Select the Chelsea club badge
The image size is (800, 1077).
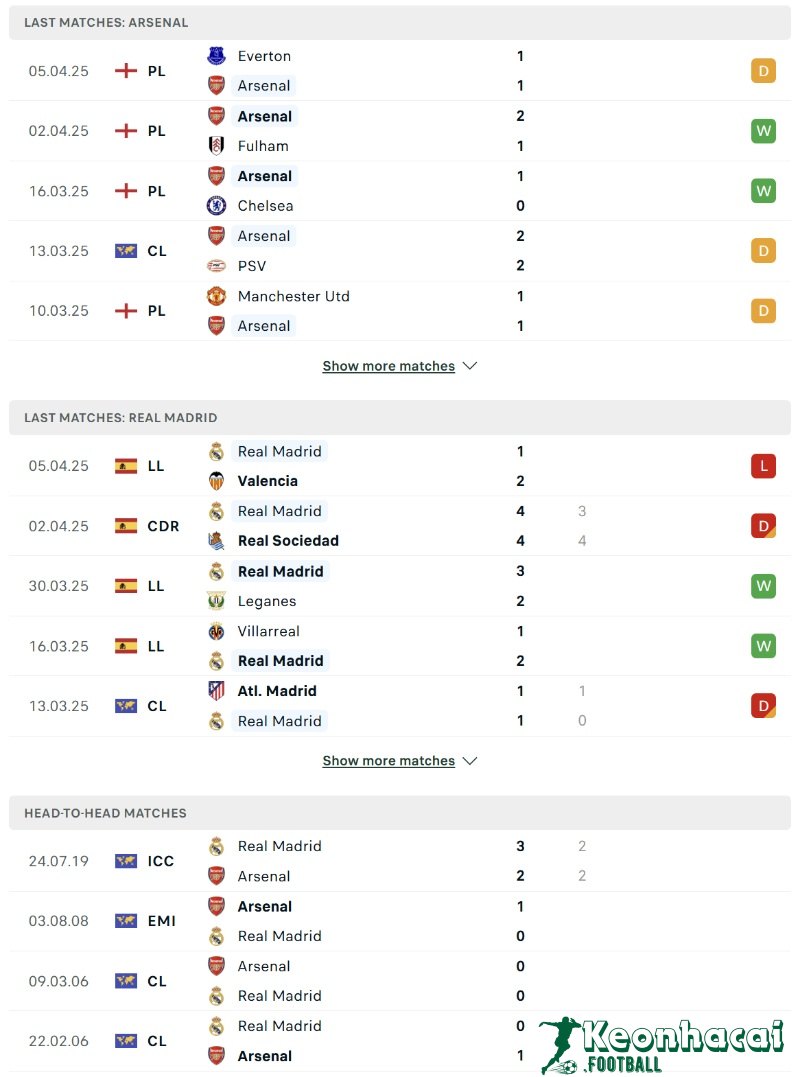(x=216, y=206)
